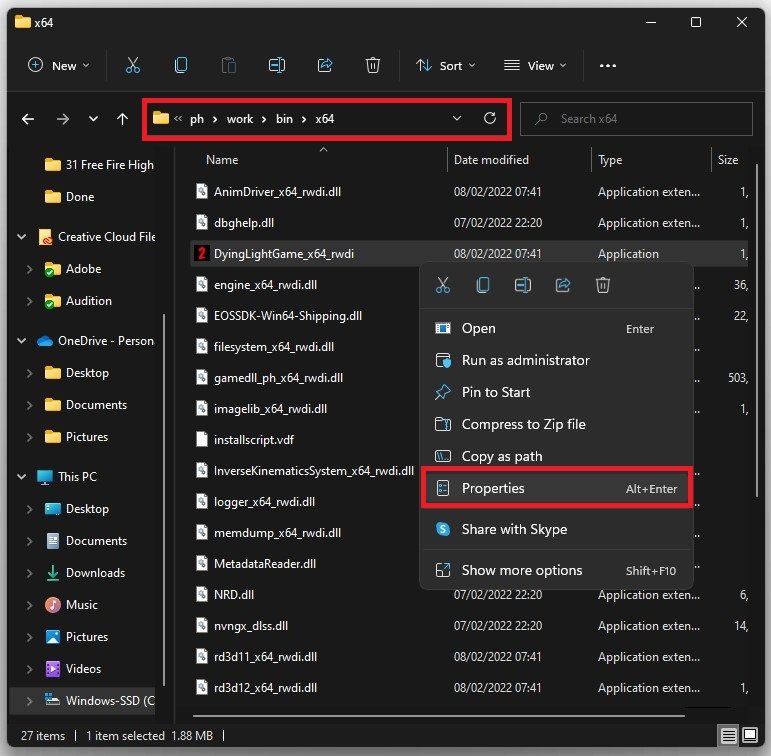Click the DyingLightGame_x64_rwdi application icon
Viewport: 771px width, 756px height.
[201, 253]
